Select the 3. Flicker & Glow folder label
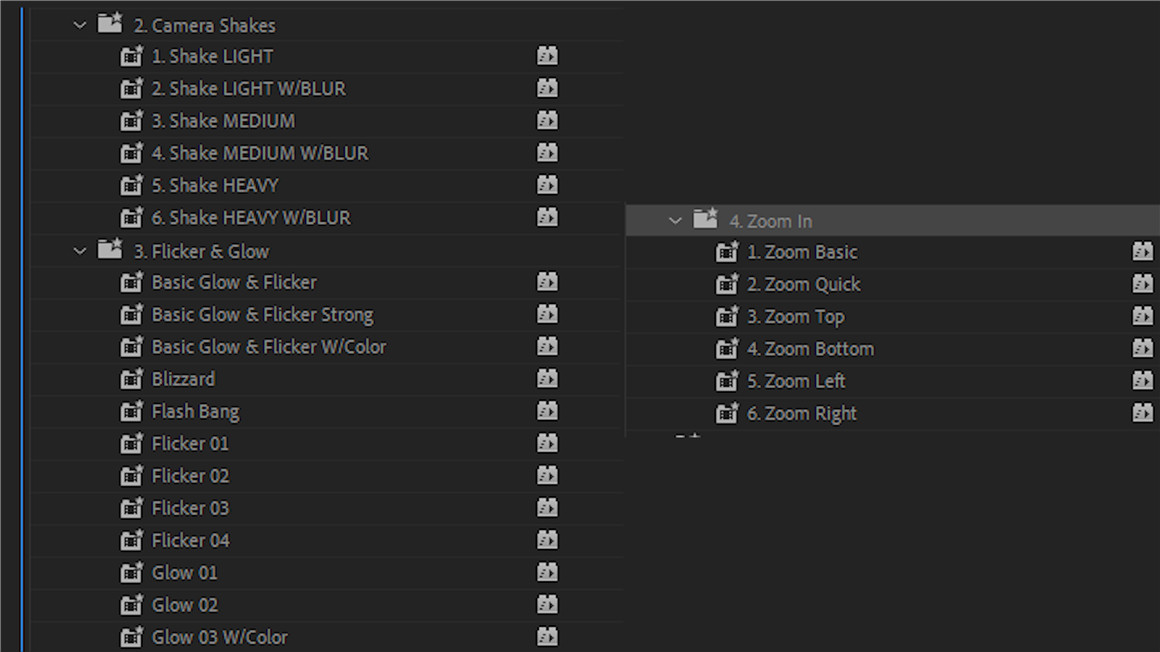The height and width of the screenshot is (652, 1160). coord(201,252)
